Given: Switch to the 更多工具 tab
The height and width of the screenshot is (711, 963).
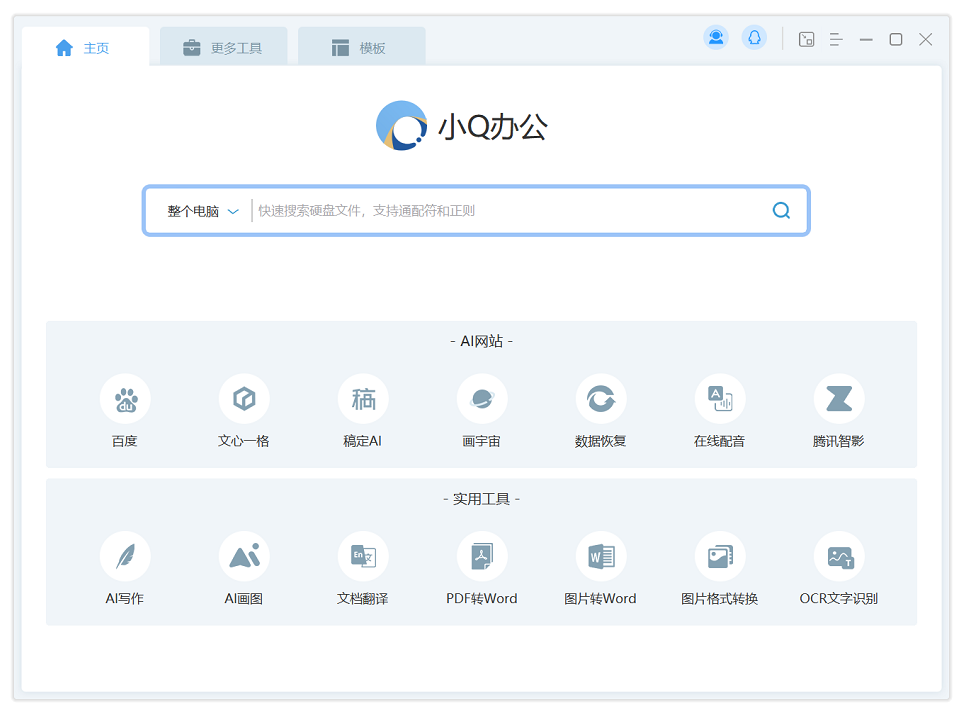Looking at the screenshot, I should pos(224,47).
